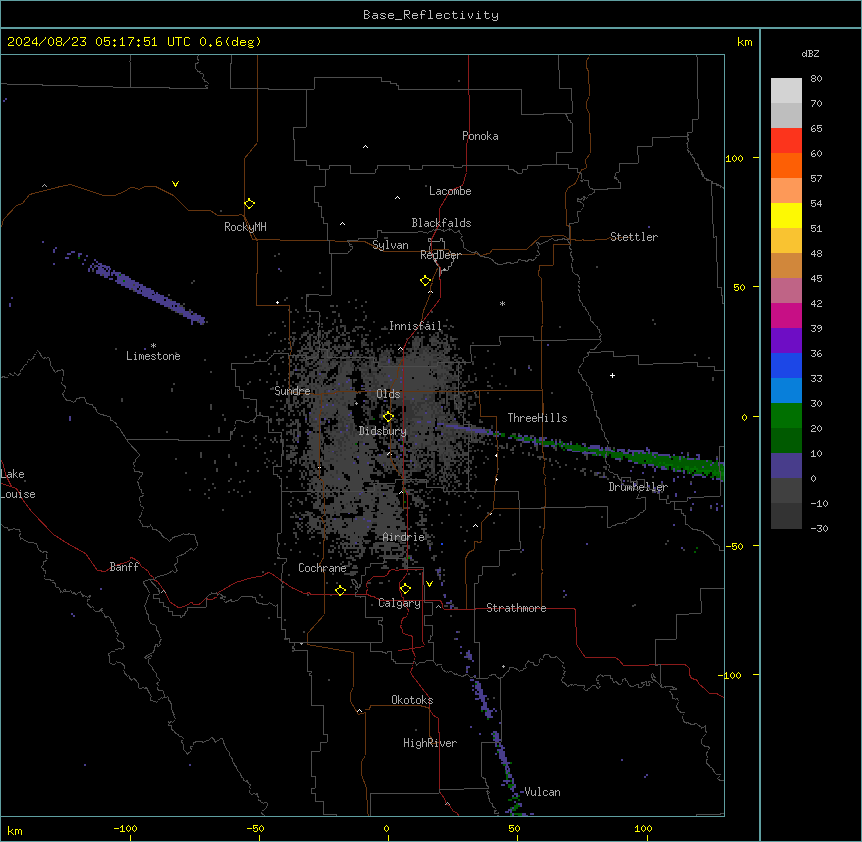Pick the yellow 51-54 dBZ legend swatch
The height and width of the screenshot is (842, 862).
point(786,215)
